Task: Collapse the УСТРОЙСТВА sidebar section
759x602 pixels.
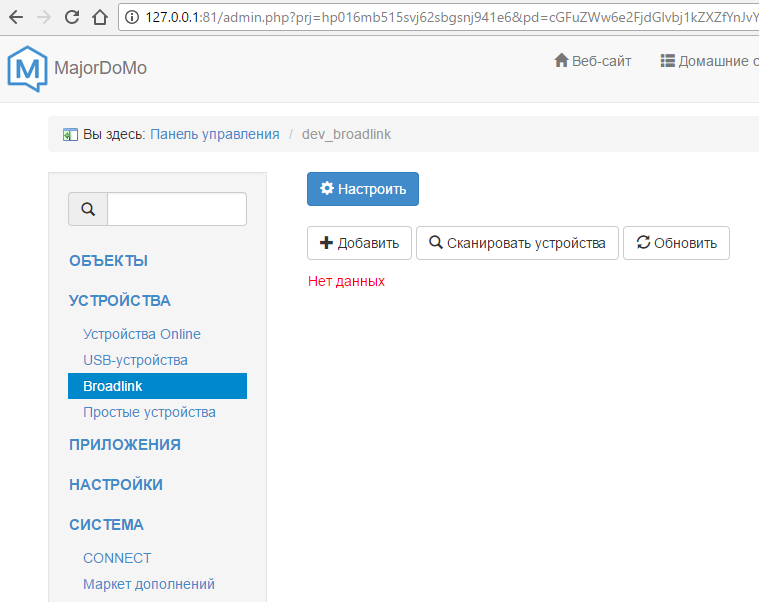Action: coord(120,301)
